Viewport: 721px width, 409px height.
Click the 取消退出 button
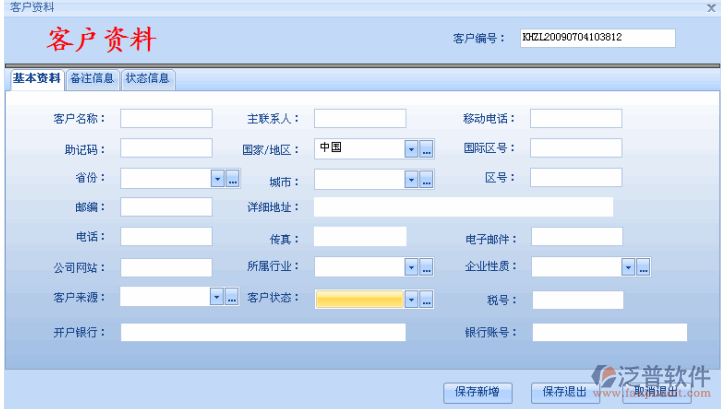[657, 392]
